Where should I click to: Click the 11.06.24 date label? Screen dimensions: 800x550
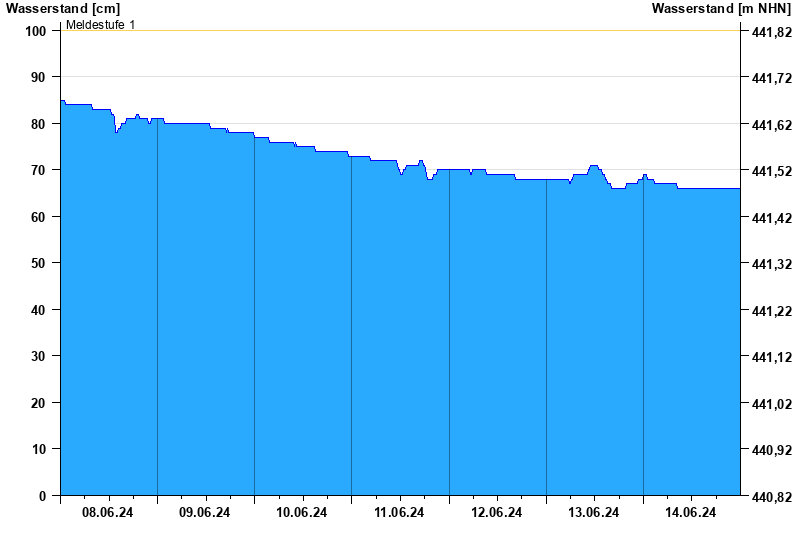tap(399, 512)
